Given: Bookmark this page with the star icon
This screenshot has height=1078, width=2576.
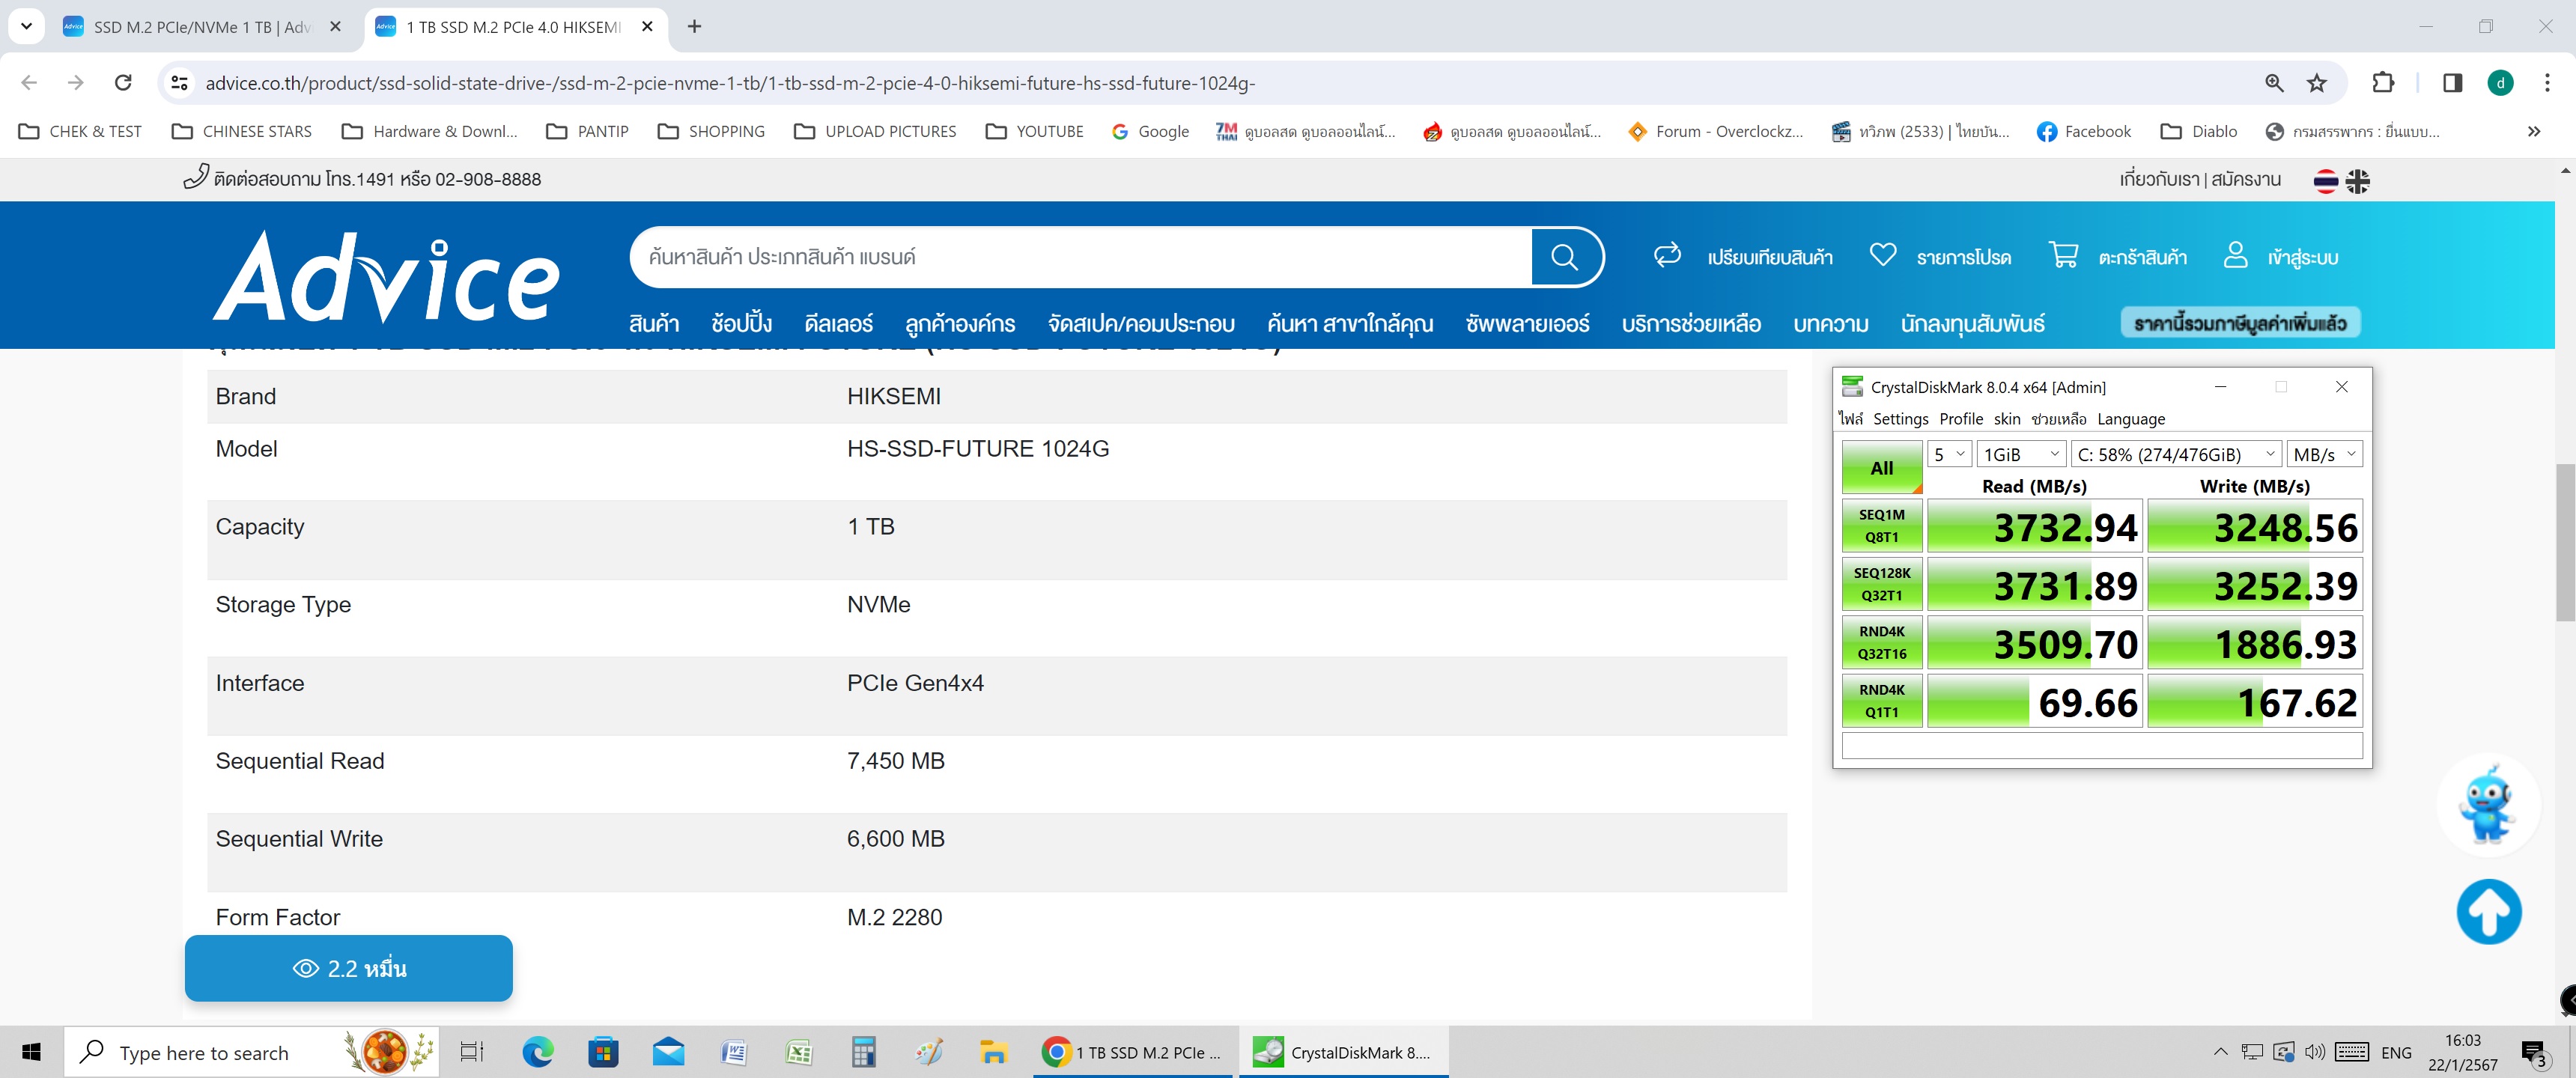Looking at the screenshot, I should tap(2317, 83).
